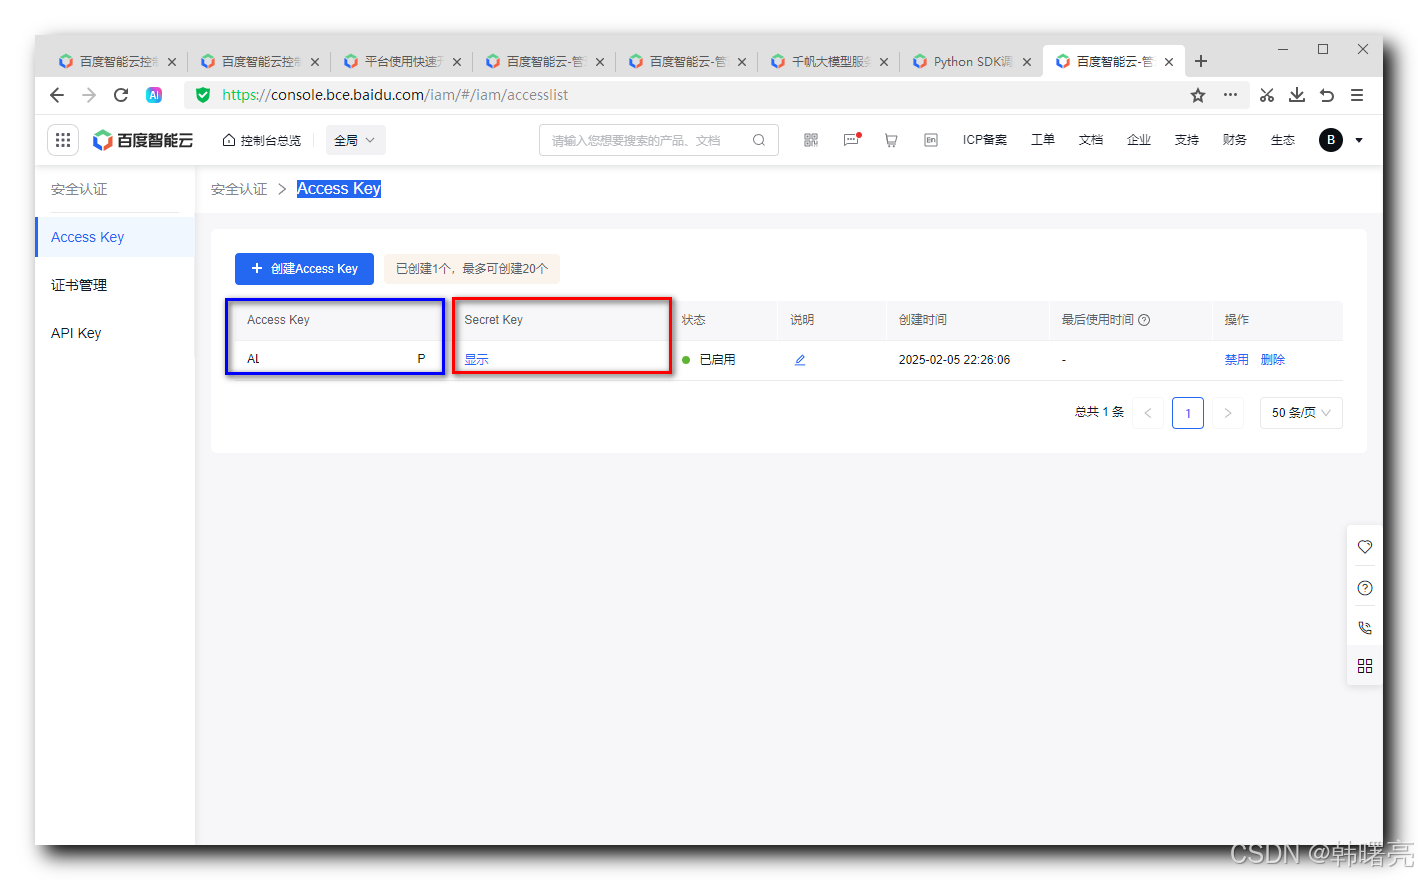
Task: Click the 已创建1个，最多可创建20个 notice
Action: click(x=472, y=269)
